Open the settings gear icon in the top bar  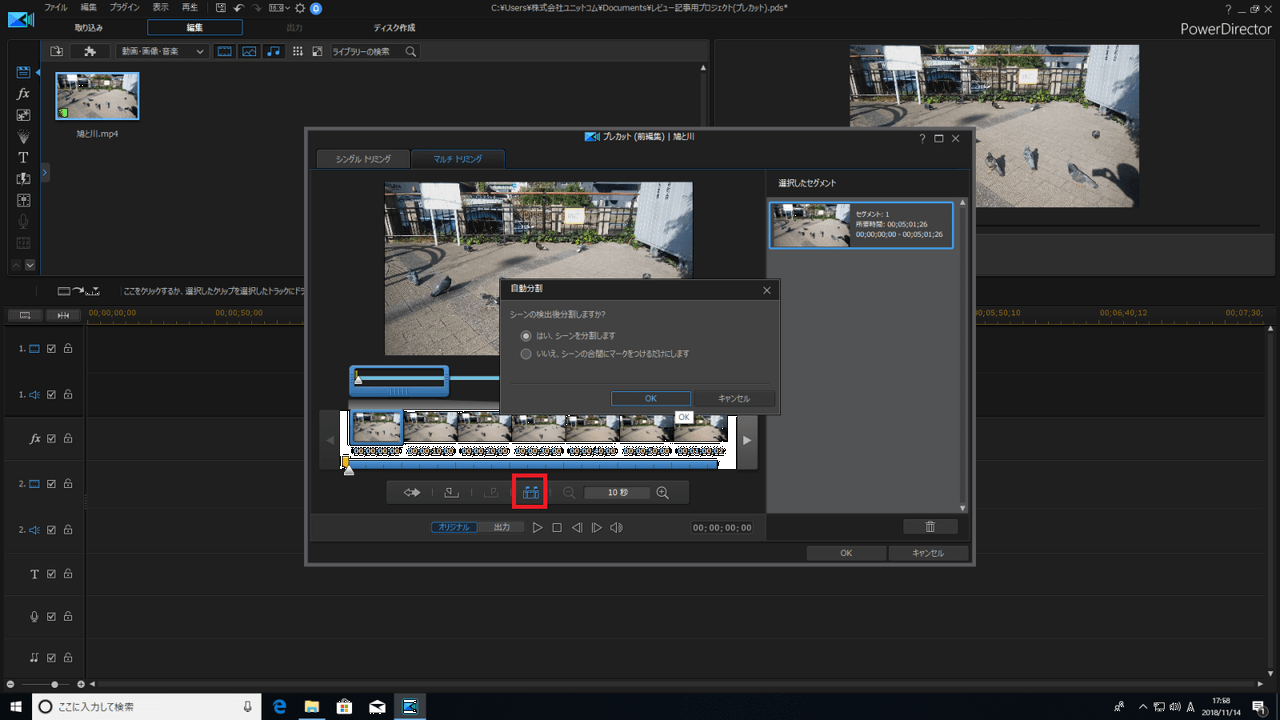(x=300, y=8)
